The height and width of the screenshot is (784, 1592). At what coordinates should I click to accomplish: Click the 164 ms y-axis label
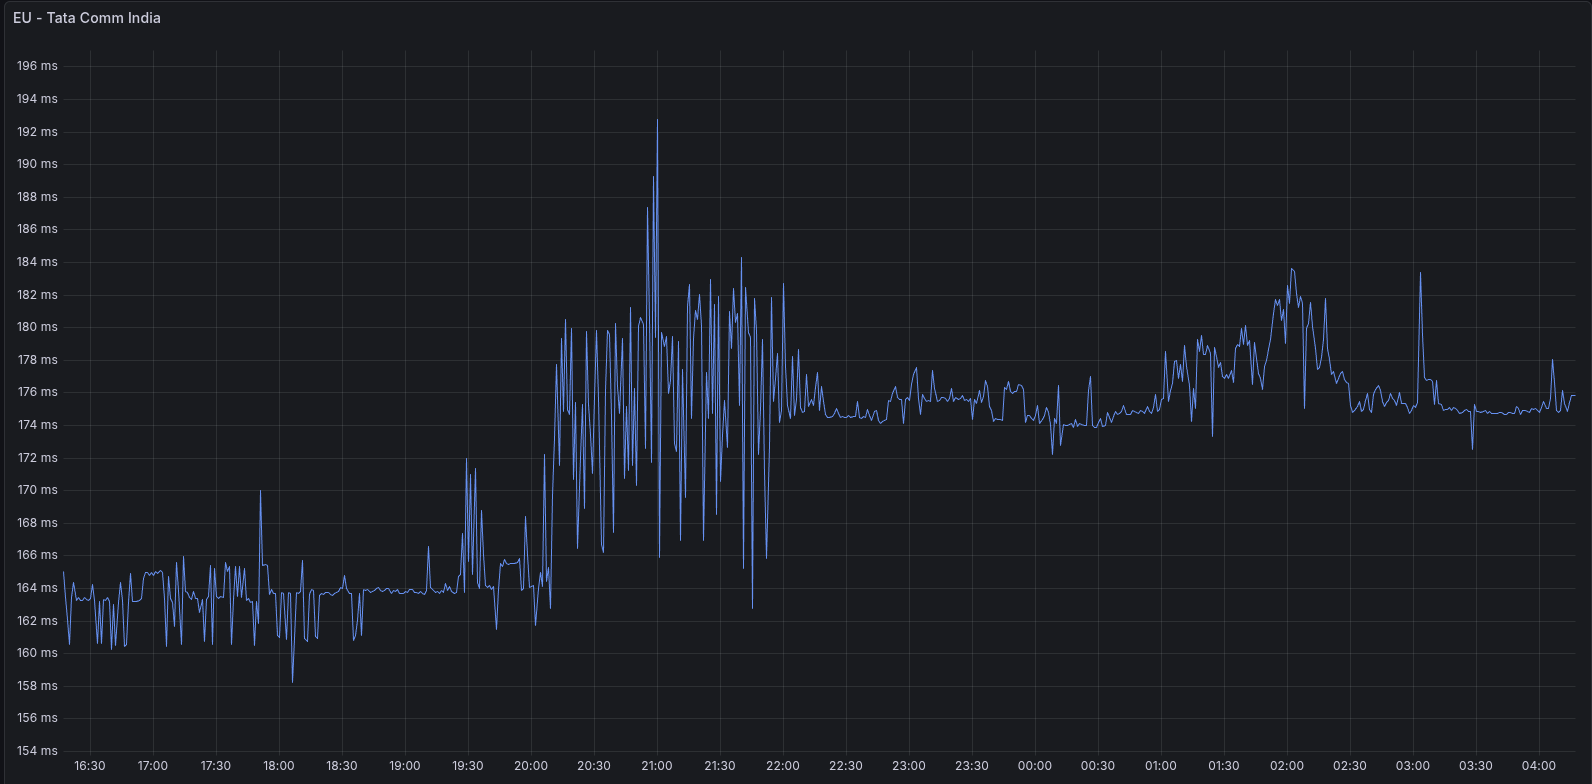click(x=37, y=588)
